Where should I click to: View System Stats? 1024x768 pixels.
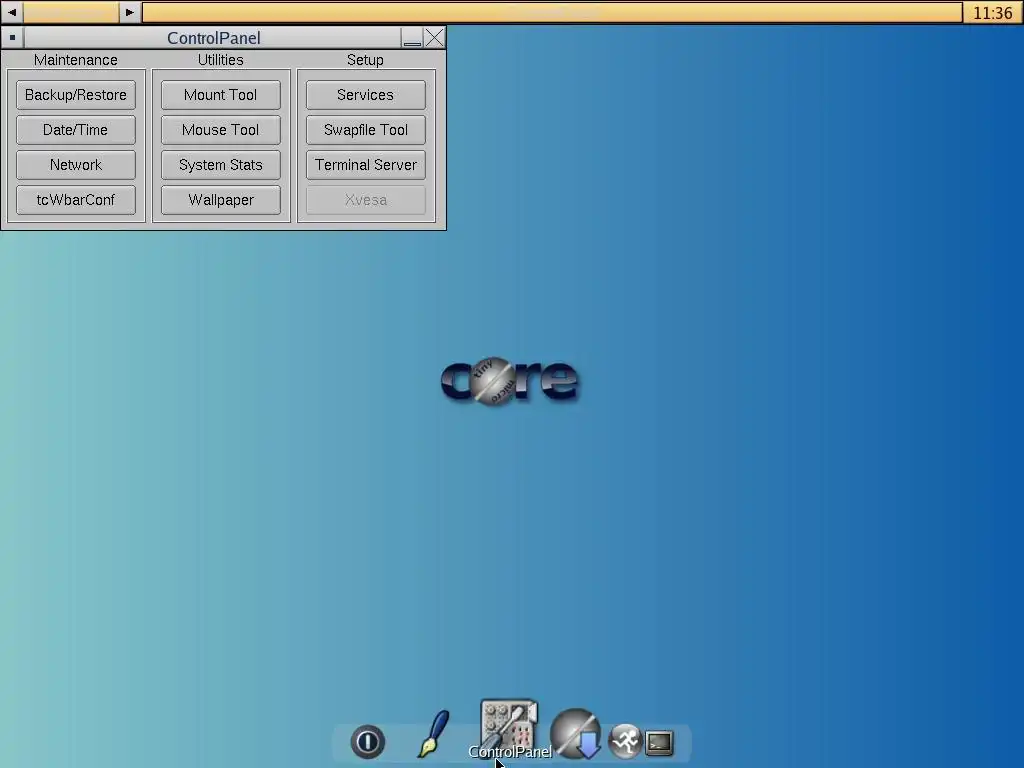point(221,165)
